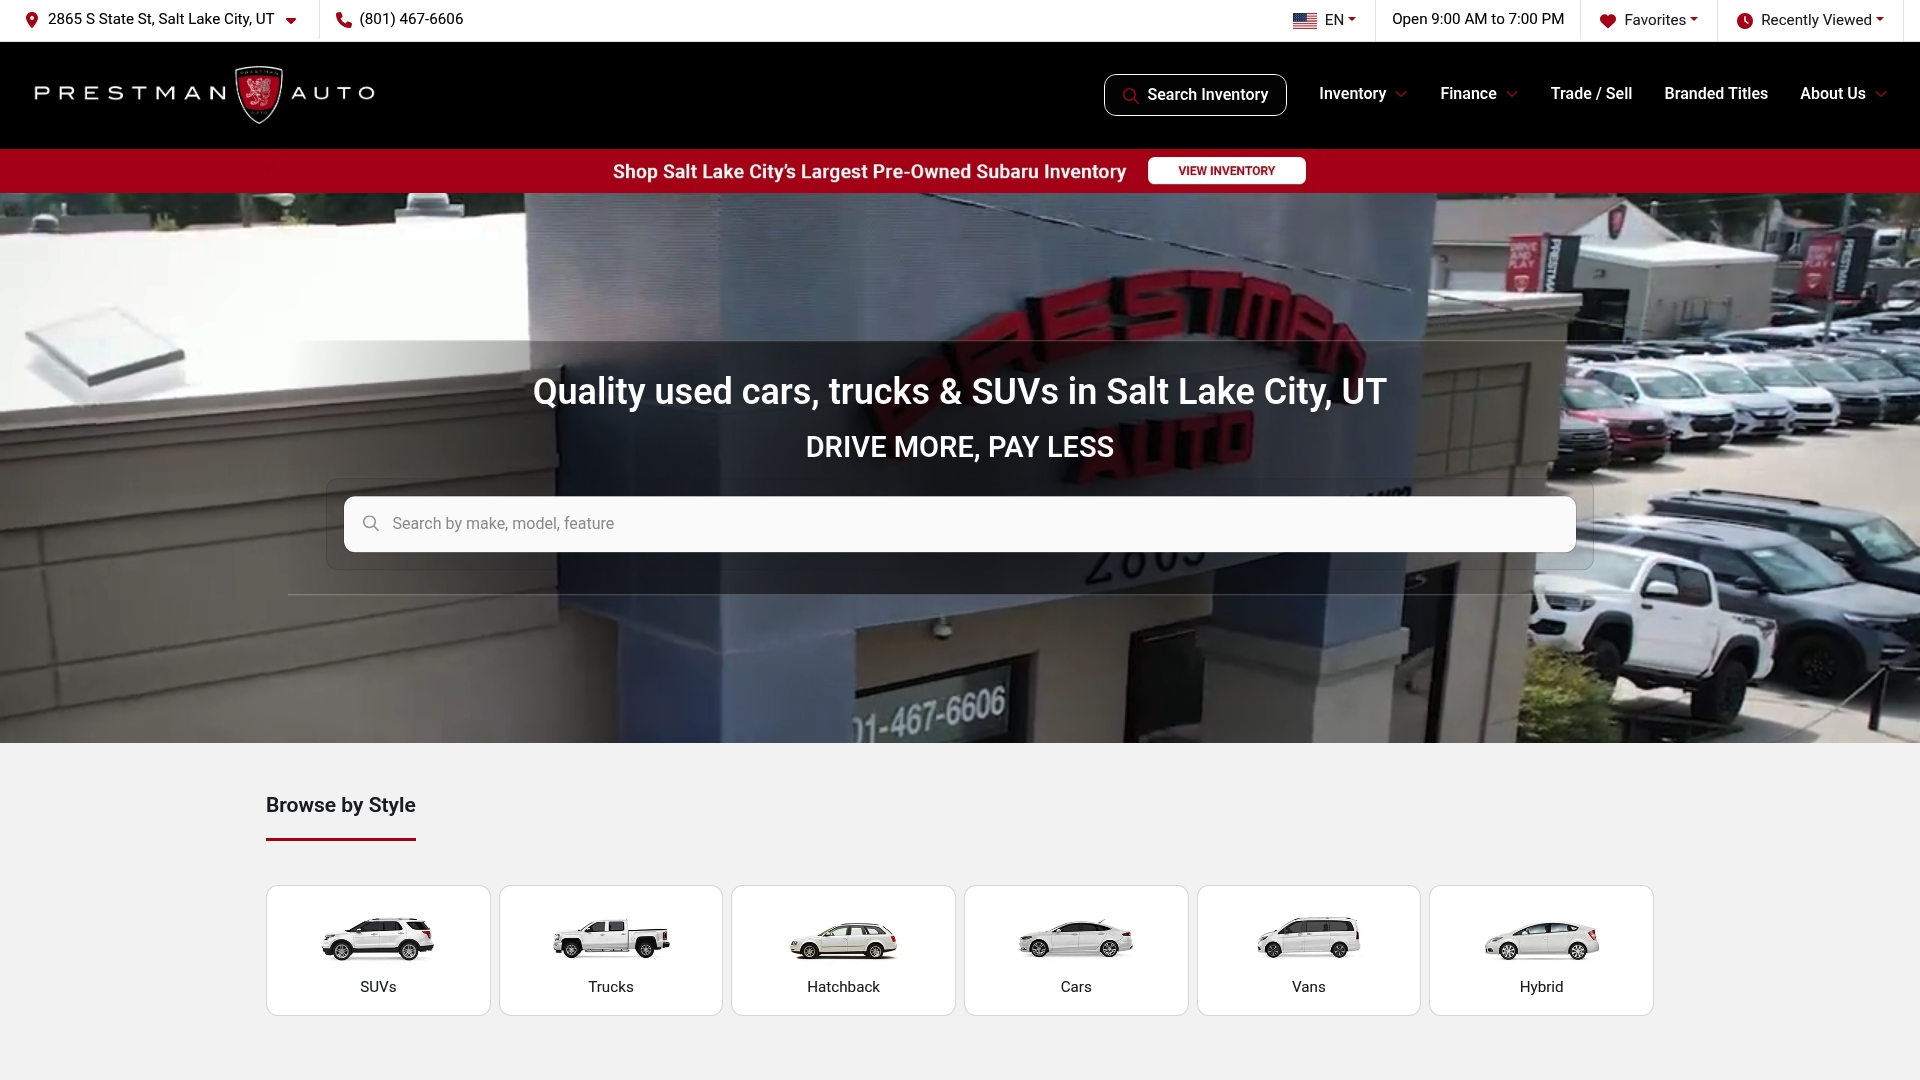This screenshot has width=1920, height=1080.
Task: Click the Browse by Style heading
Action: click(x=341, y=806)
